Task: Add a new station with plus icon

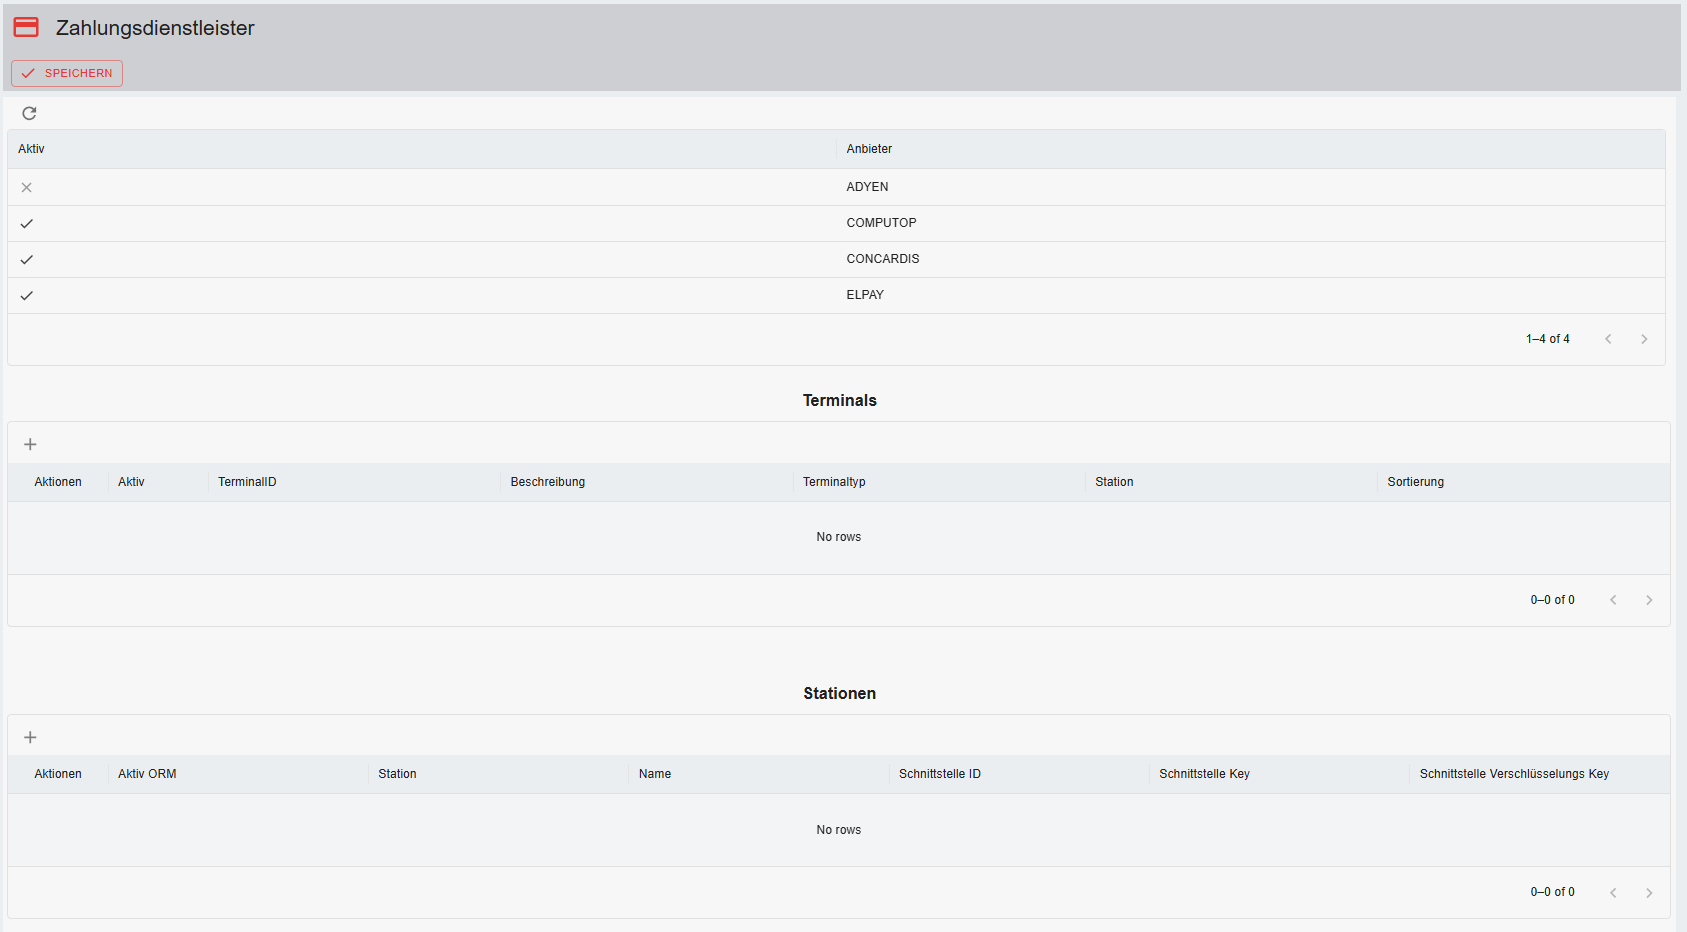Action: pyautogui.click(x=30, y=737)
